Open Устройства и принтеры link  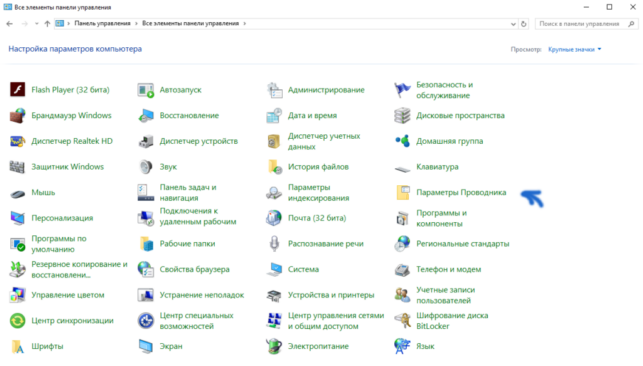pyautogui.click(x=331, y=295)
